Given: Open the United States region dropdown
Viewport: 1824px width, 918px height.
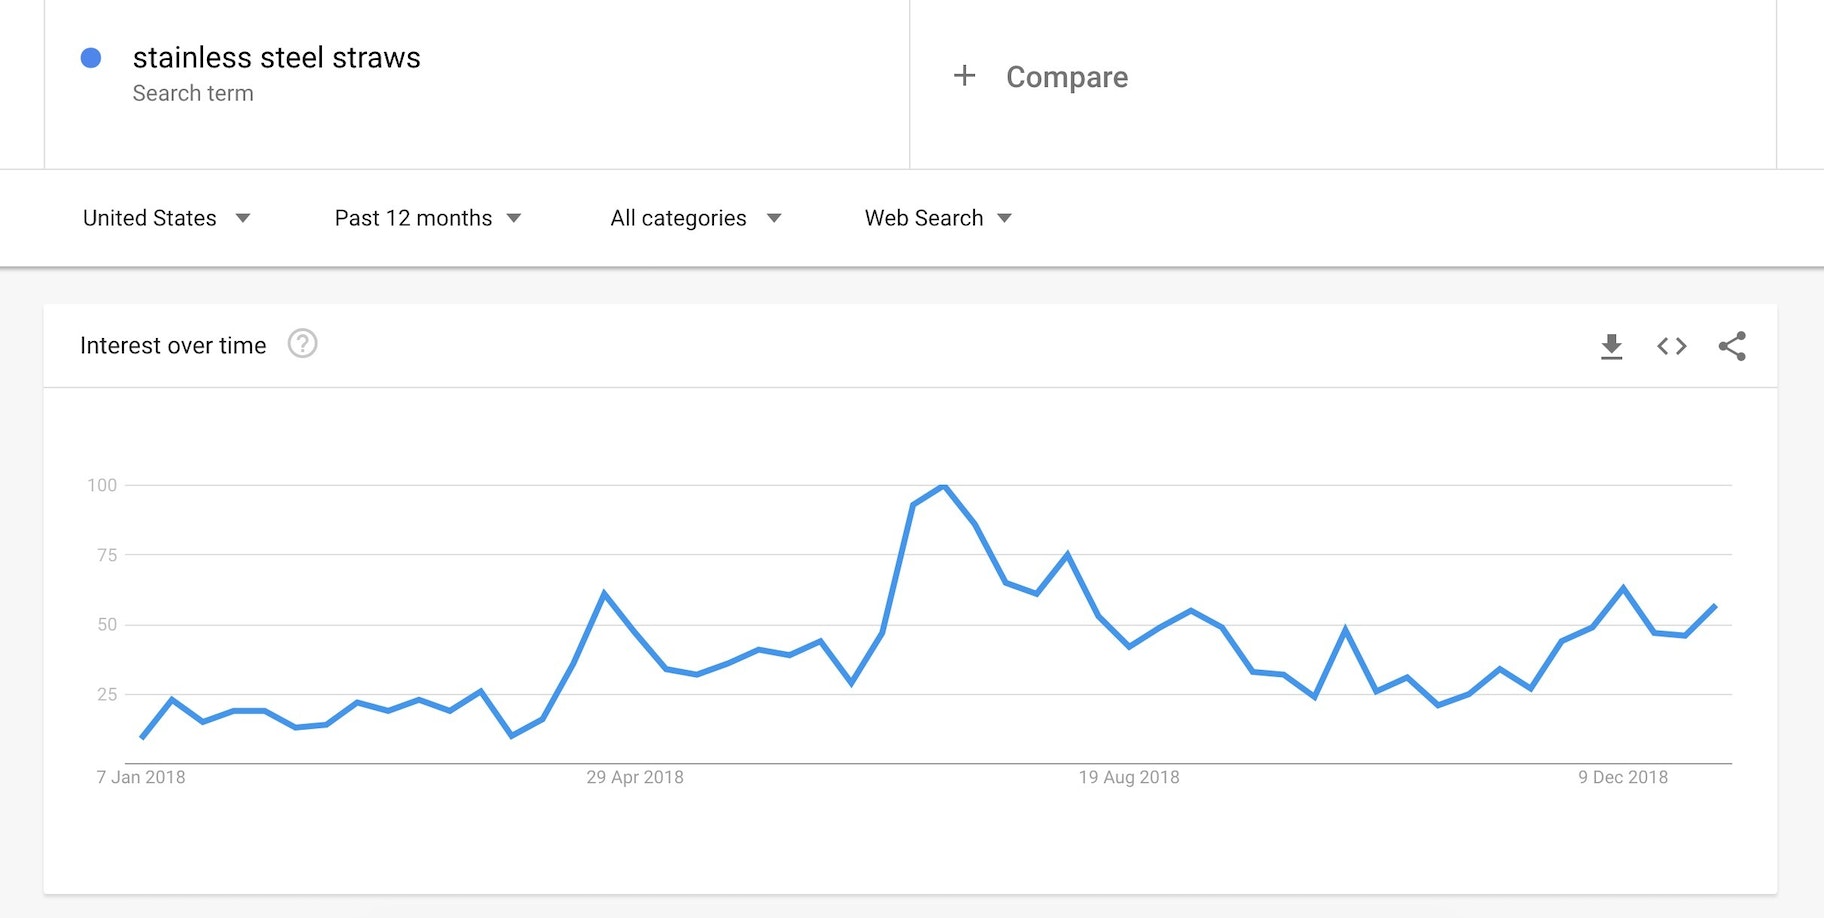Looking at the screenshot, I should (166, 218).
